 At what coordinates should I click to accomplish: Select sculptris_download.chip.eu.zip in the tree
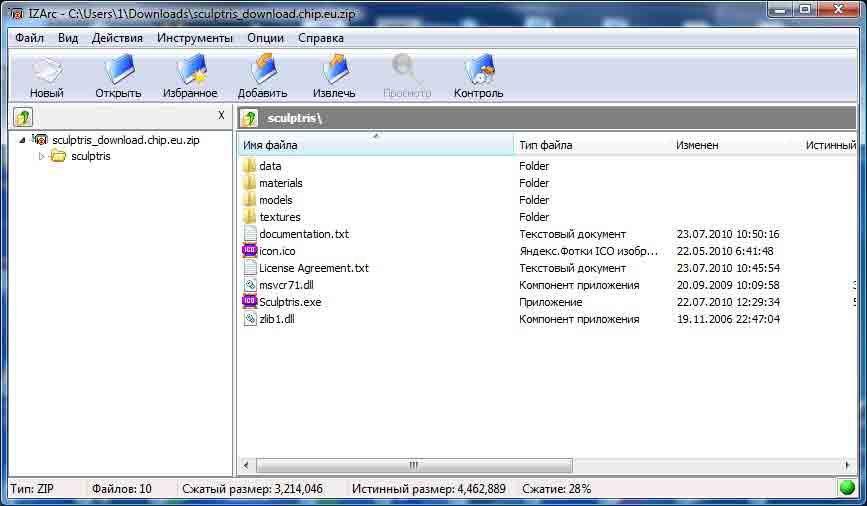pyautogui.click(x=126, y=140)
